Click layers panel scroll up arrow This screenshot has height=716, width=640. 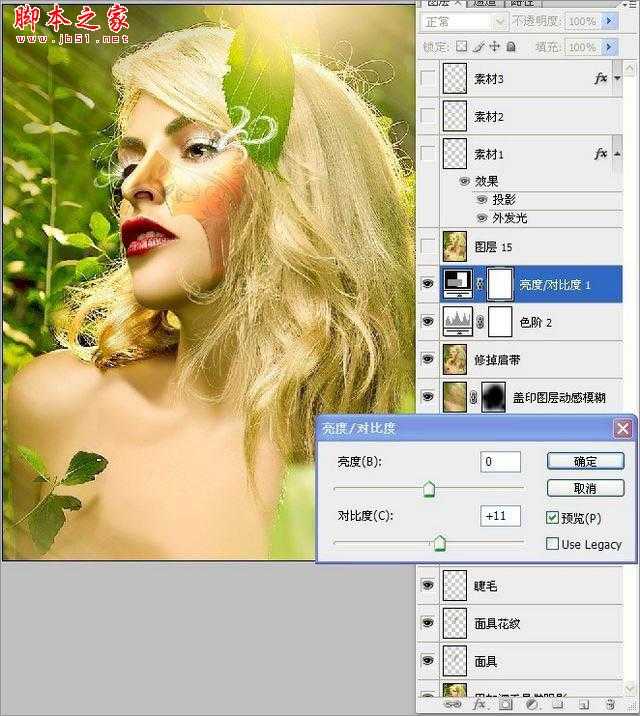(630, 68)
